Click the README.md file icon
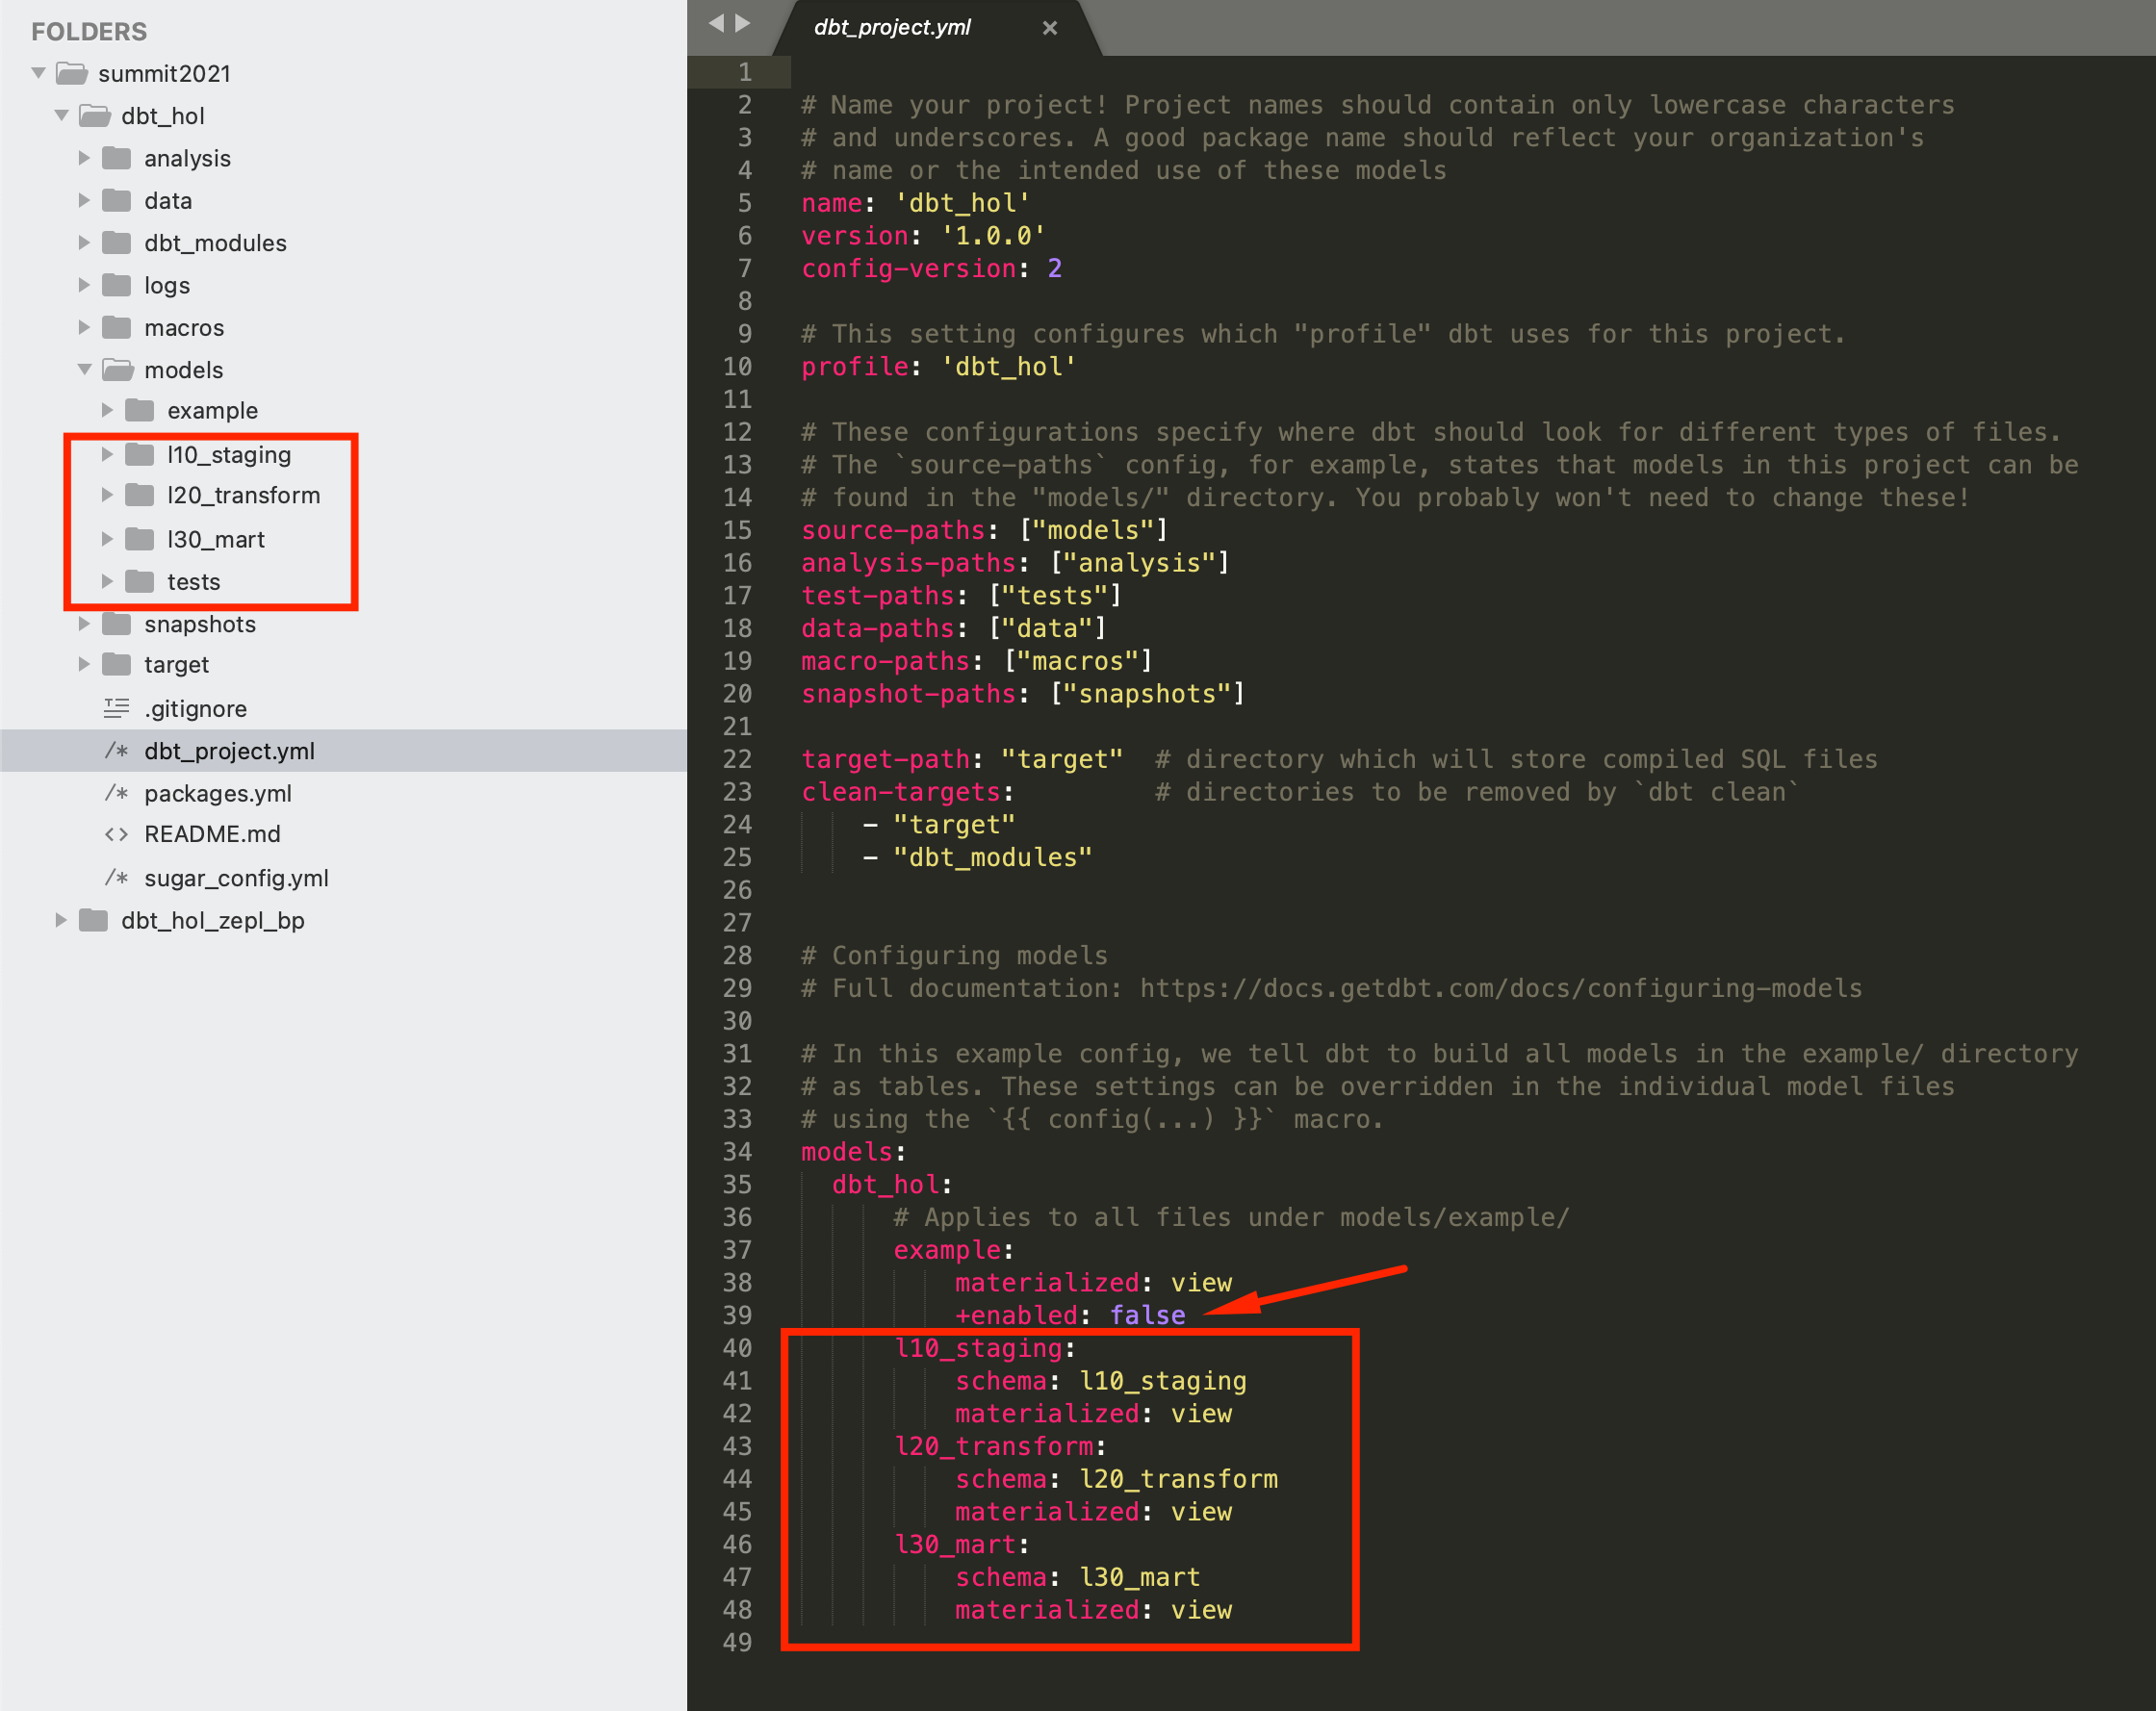Image resolution: width=2156 pixels, height=1711 pixels. (x=117, y=834)
